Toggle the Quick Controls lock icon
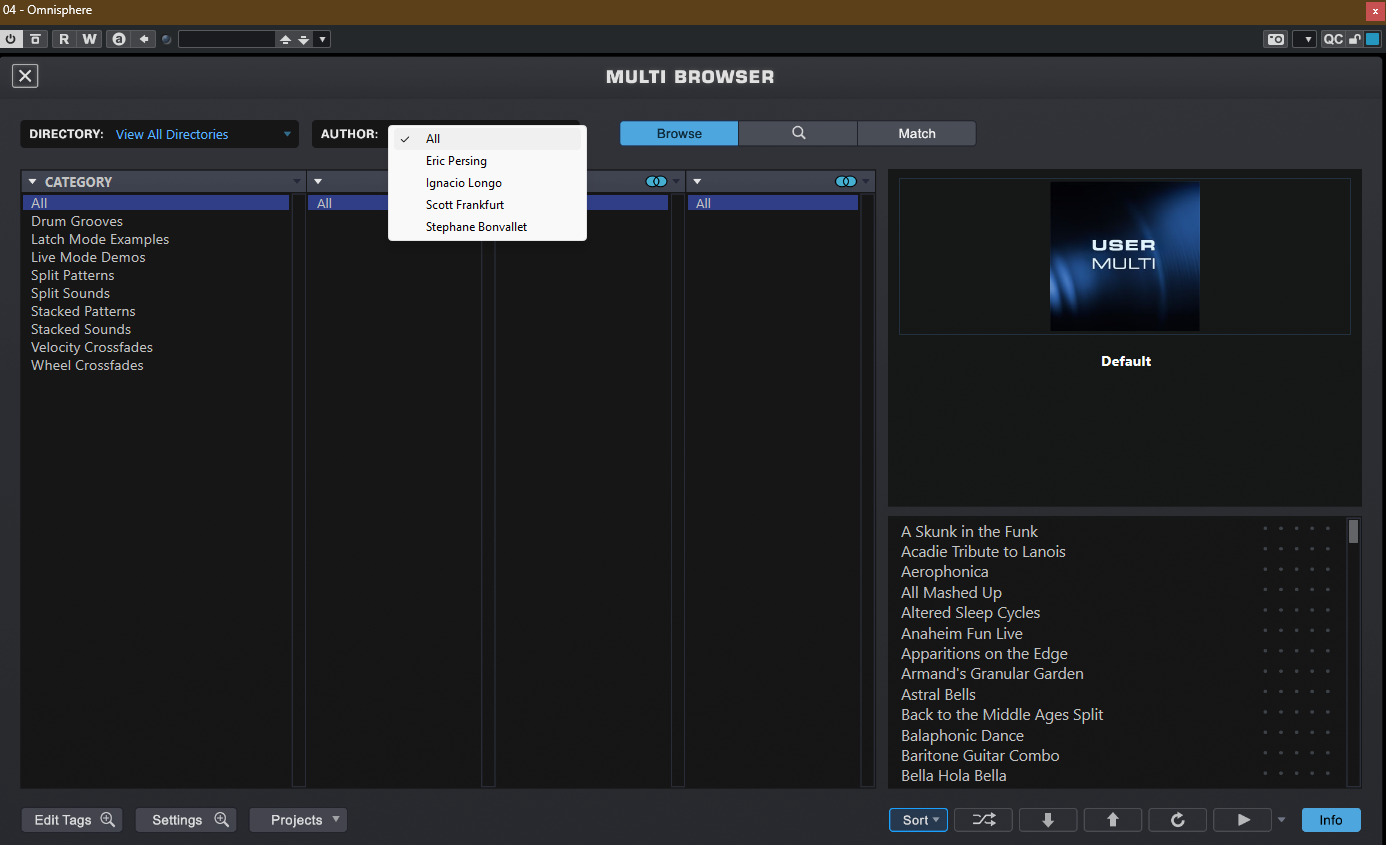The width and height of the screenshot is (1386, 845). coord(1355,39)
